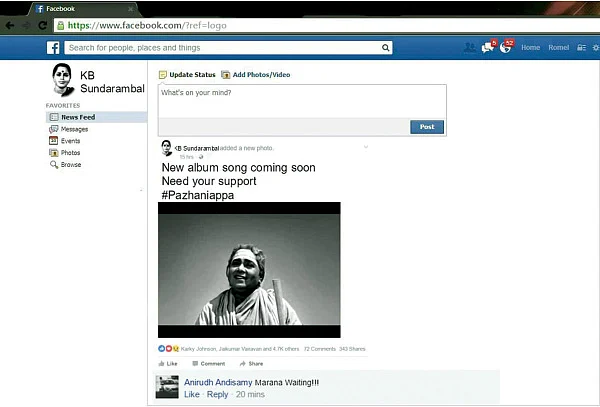This screenshot has height=407, width=600.
Task: Click Share under the post
Action: (x=251, y=363)
